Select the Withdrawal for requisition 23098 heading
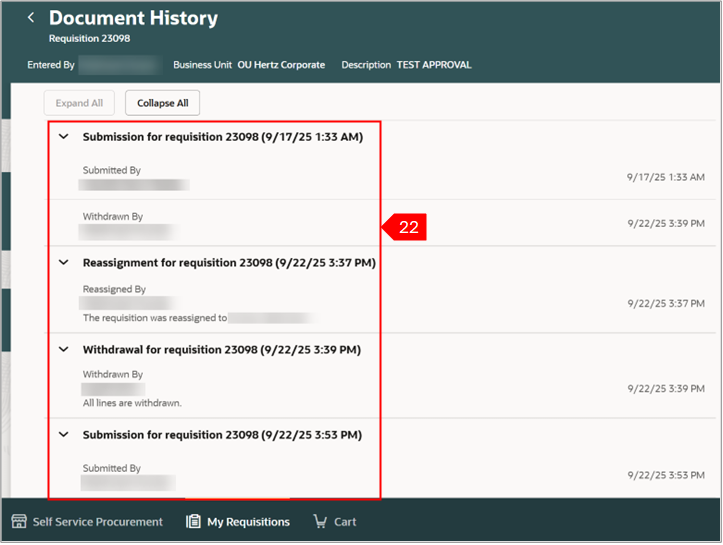The height and width of the screenshot is (545, 723). (221, 350)
